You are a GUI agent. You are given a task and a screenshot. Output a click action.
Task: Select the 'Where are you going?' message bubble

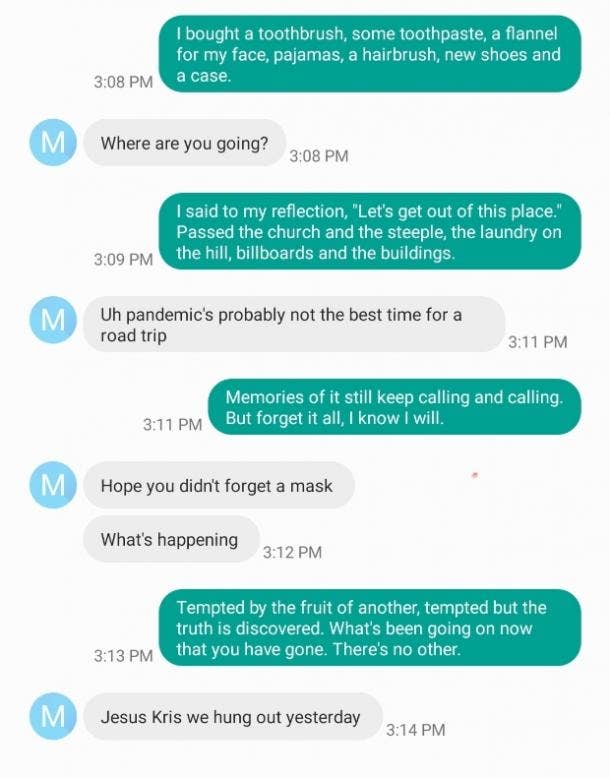(185, 143)
